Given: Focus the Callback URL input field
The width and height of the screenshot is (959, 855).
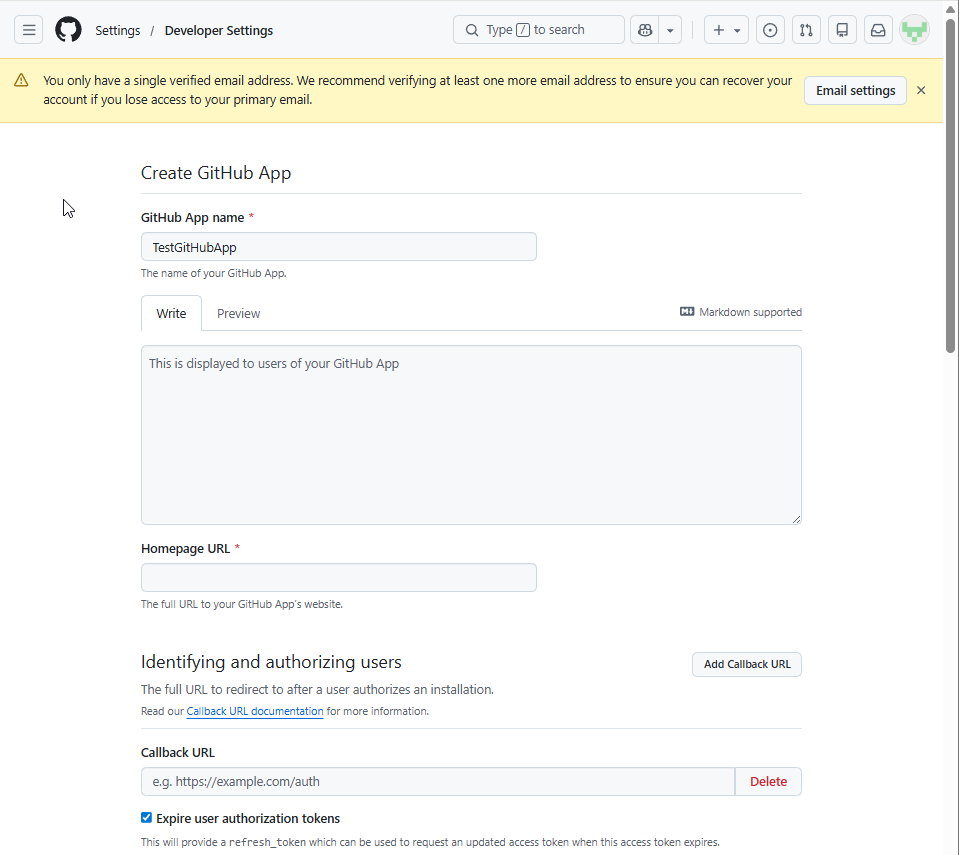Looking at the screenshot, I should pyautogui.click(x=438, y=782).
